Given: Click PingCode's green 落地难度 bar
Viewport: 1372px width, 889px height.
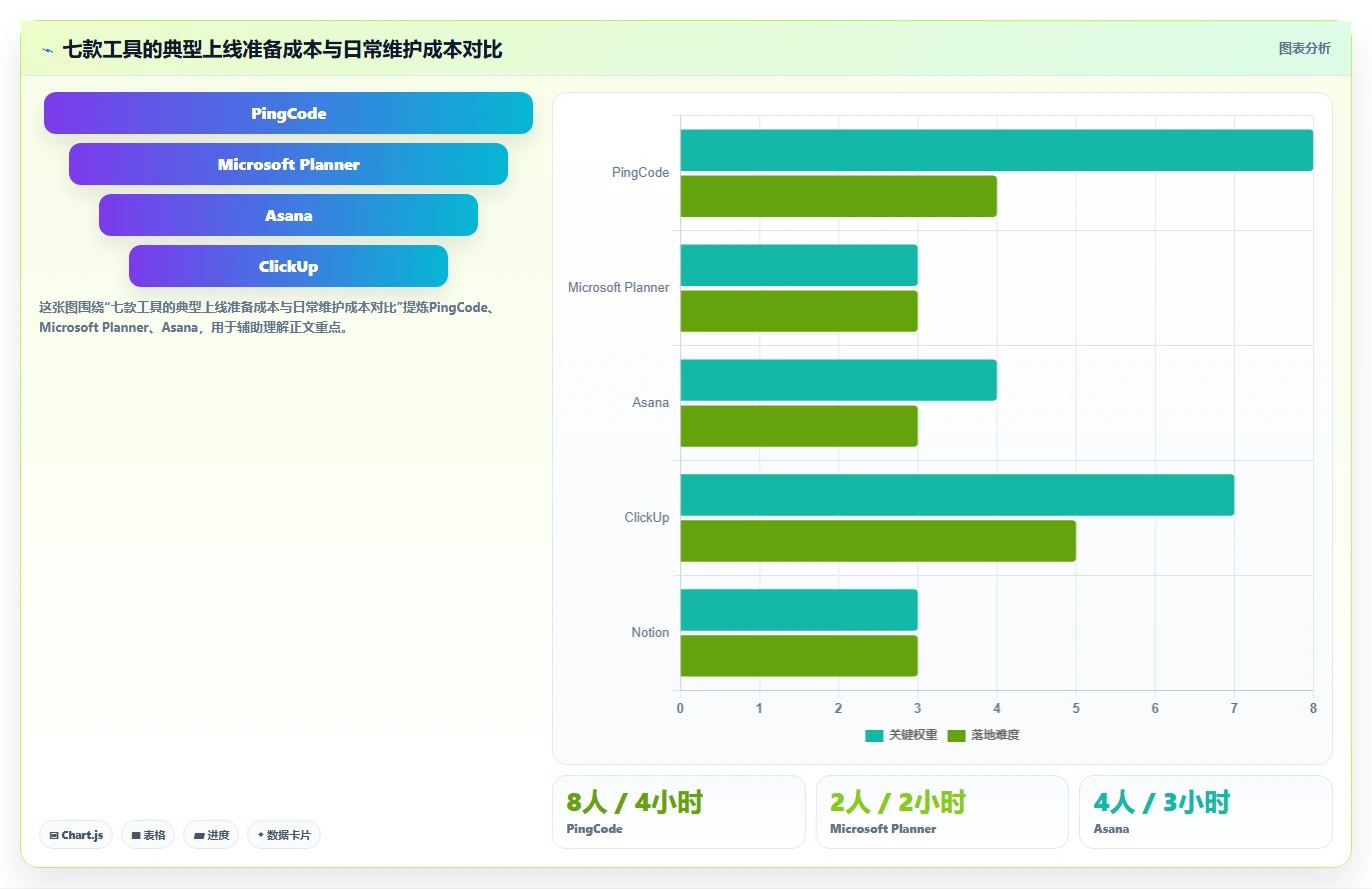Looking at the screenshot, I should (839, 196).
